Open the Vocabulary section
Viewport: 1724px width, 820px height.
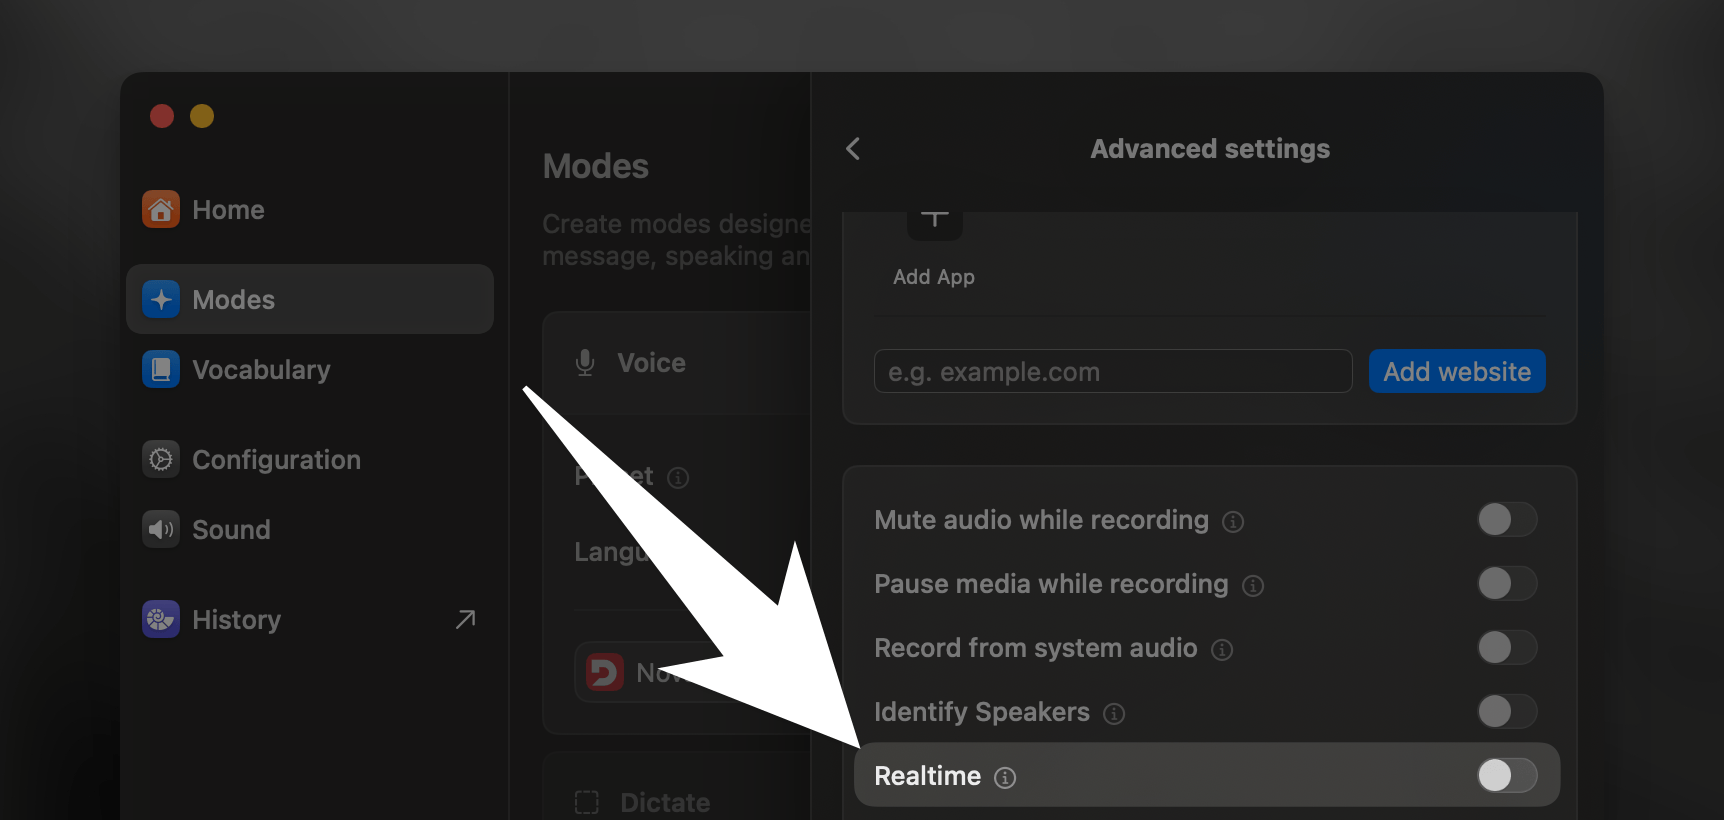point(310,369)
